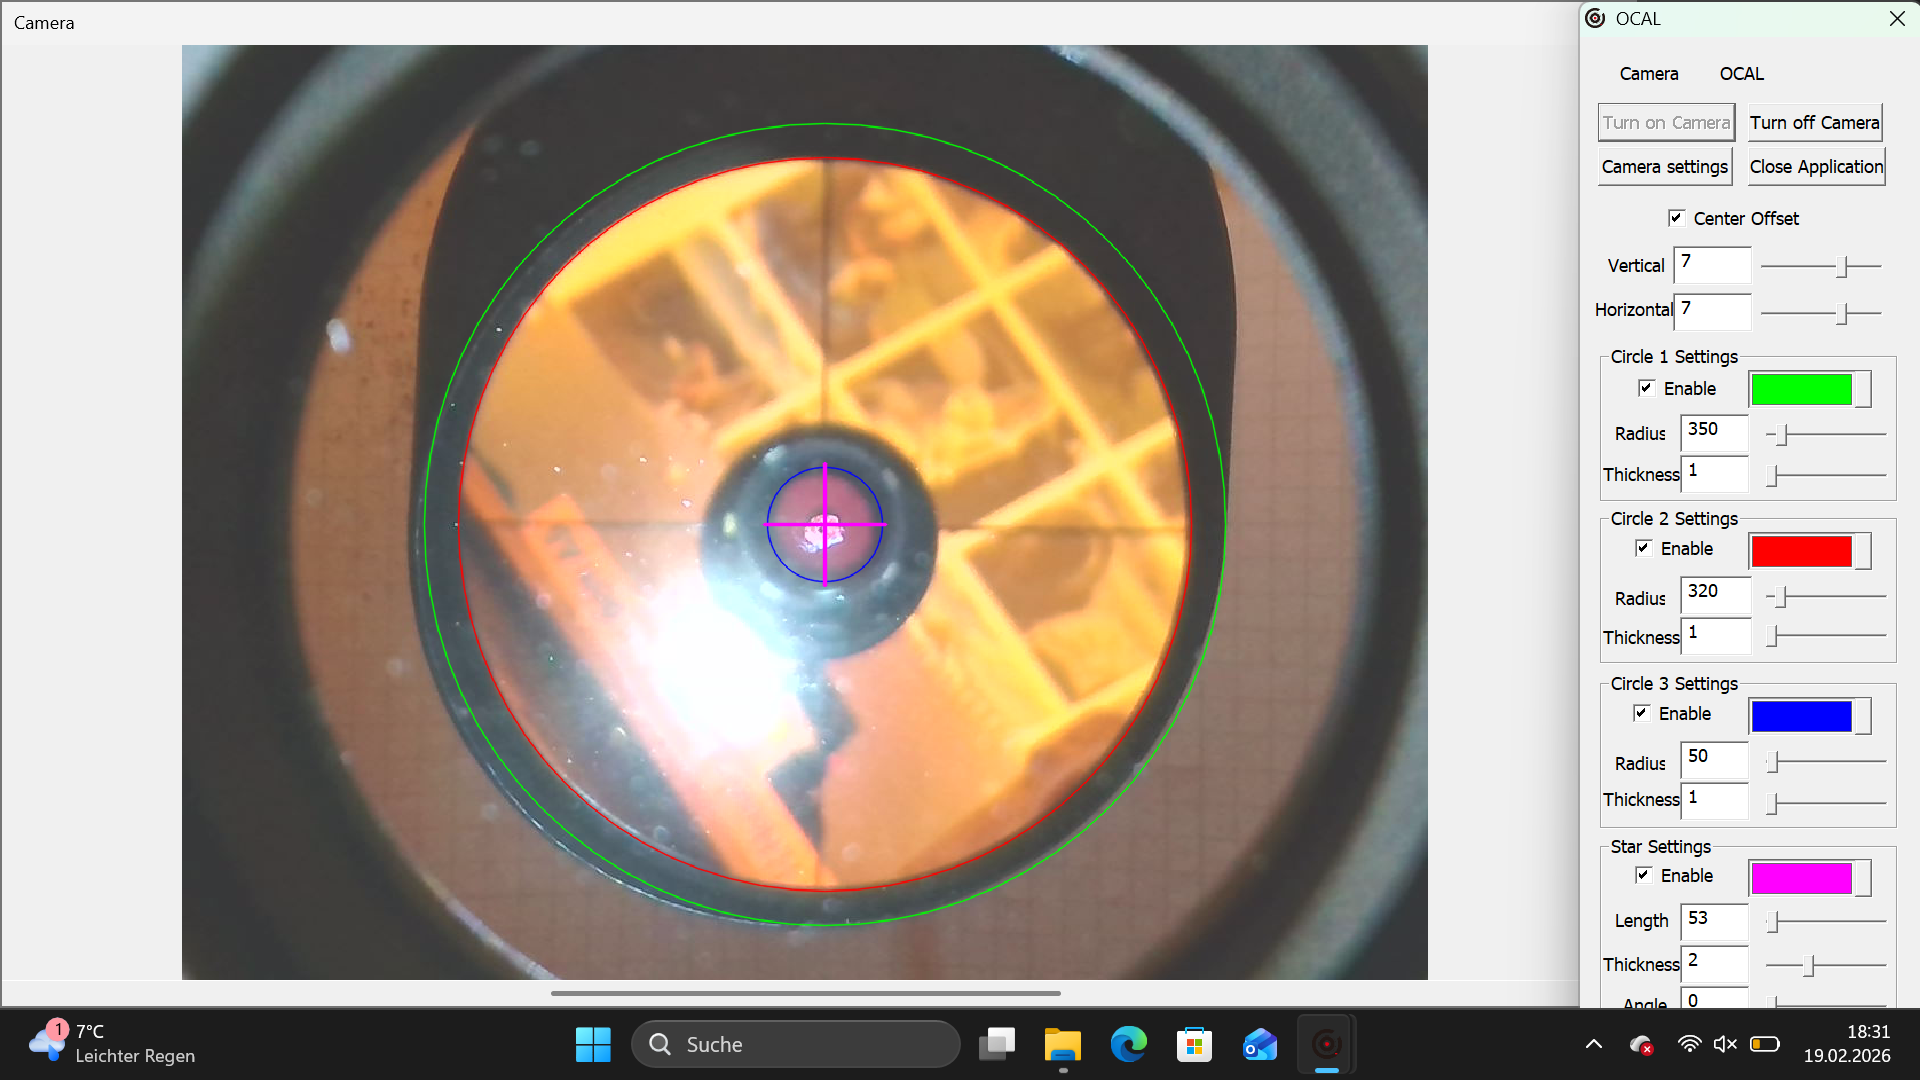Viewport: 1920px width, 1080px height.
Task: Click Close Application button
Action: 1816,167
